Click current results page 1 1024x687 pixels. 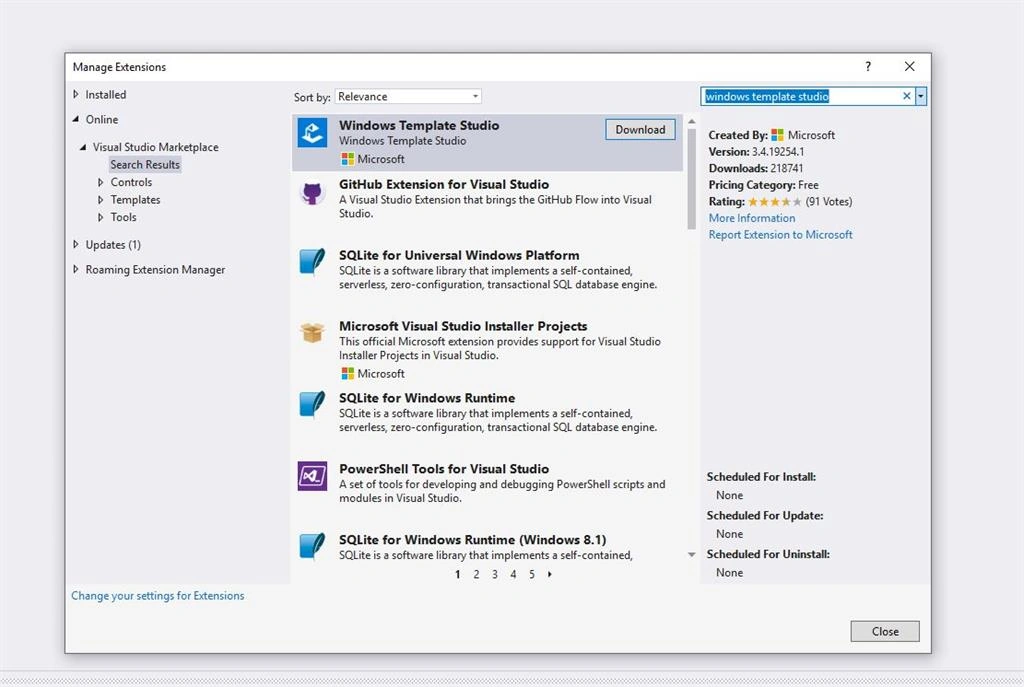457,575
